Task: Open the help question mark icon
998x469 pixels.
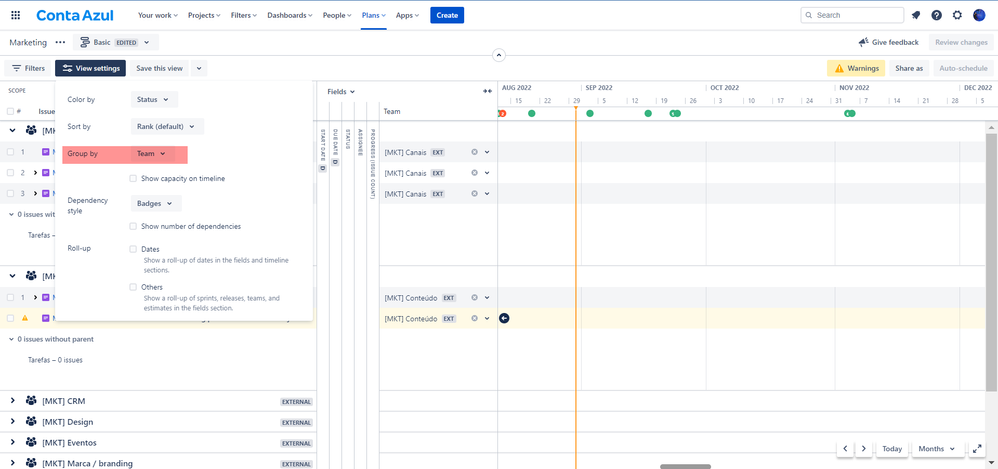Action: pos(936,15)
